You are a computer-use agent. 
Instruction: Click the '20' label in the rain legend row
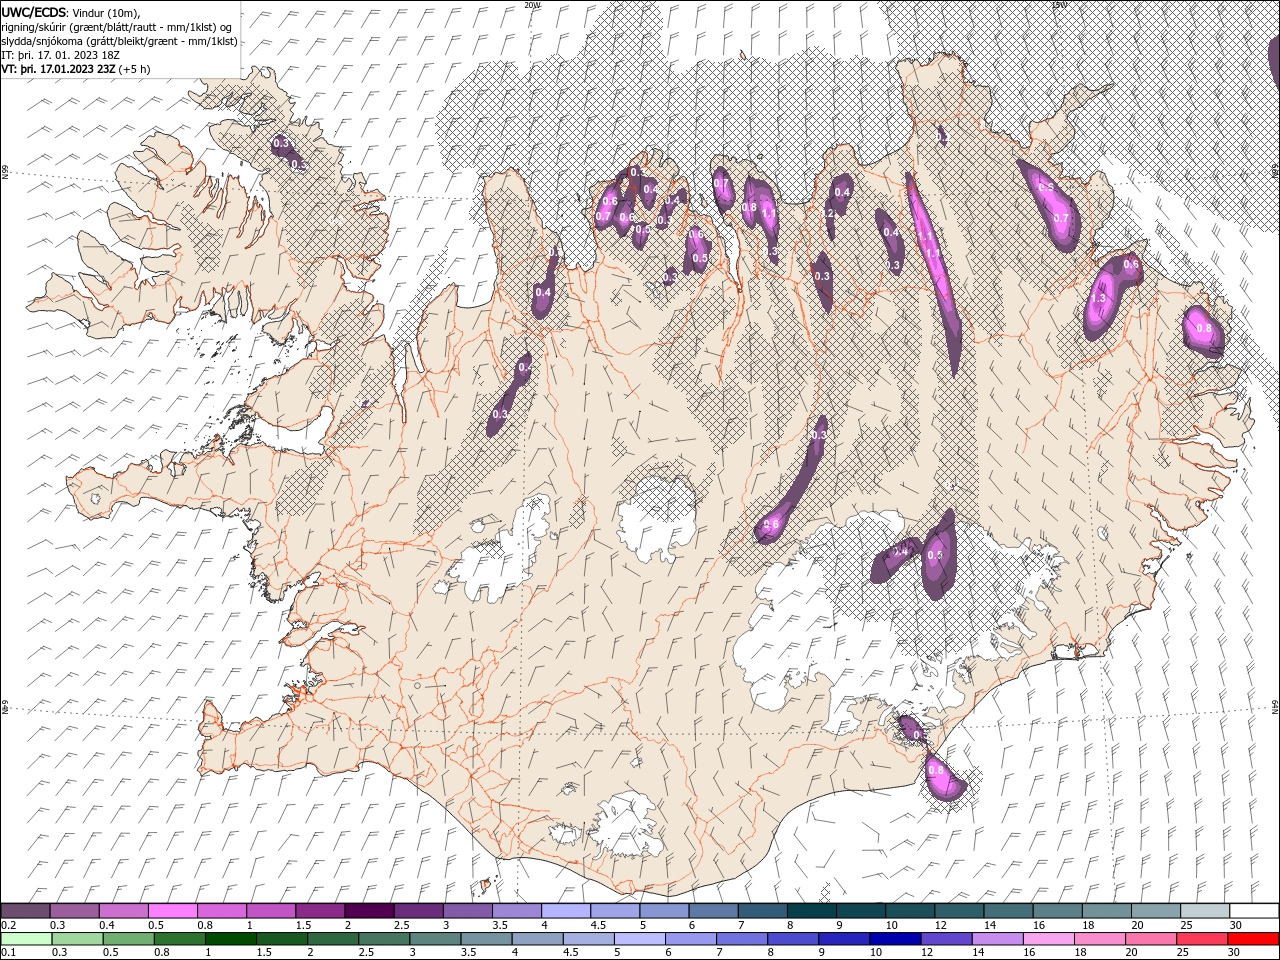[1130, 953]
